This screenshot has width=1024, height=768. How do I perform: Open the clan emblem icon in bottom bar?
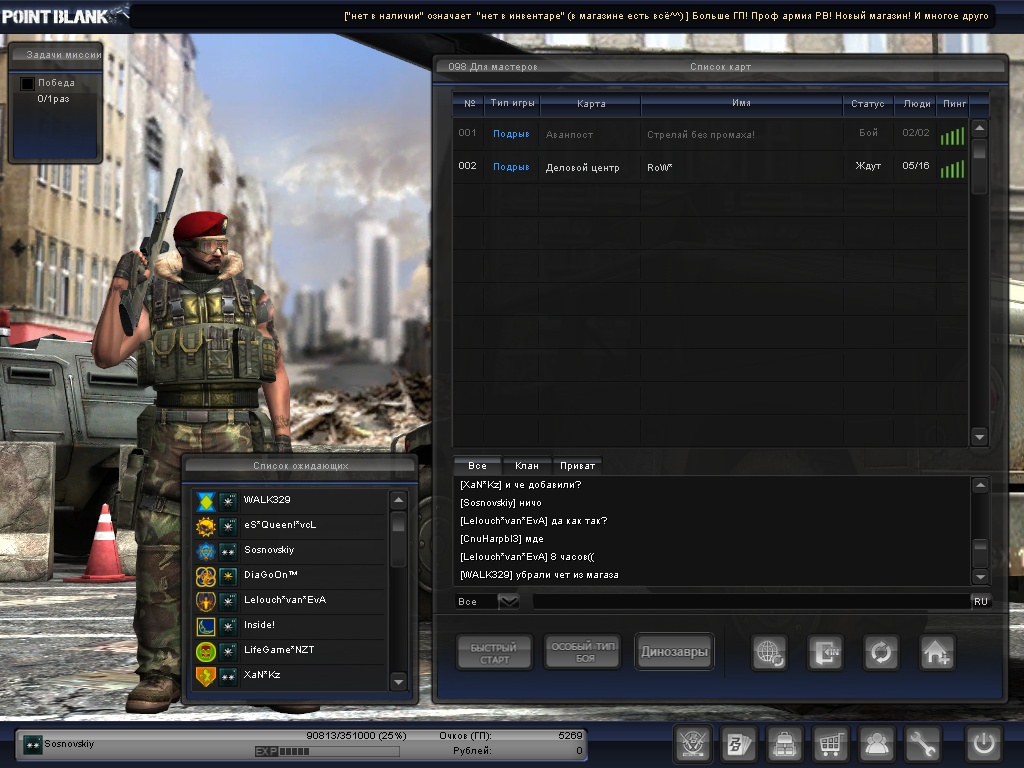pos(692,745)
